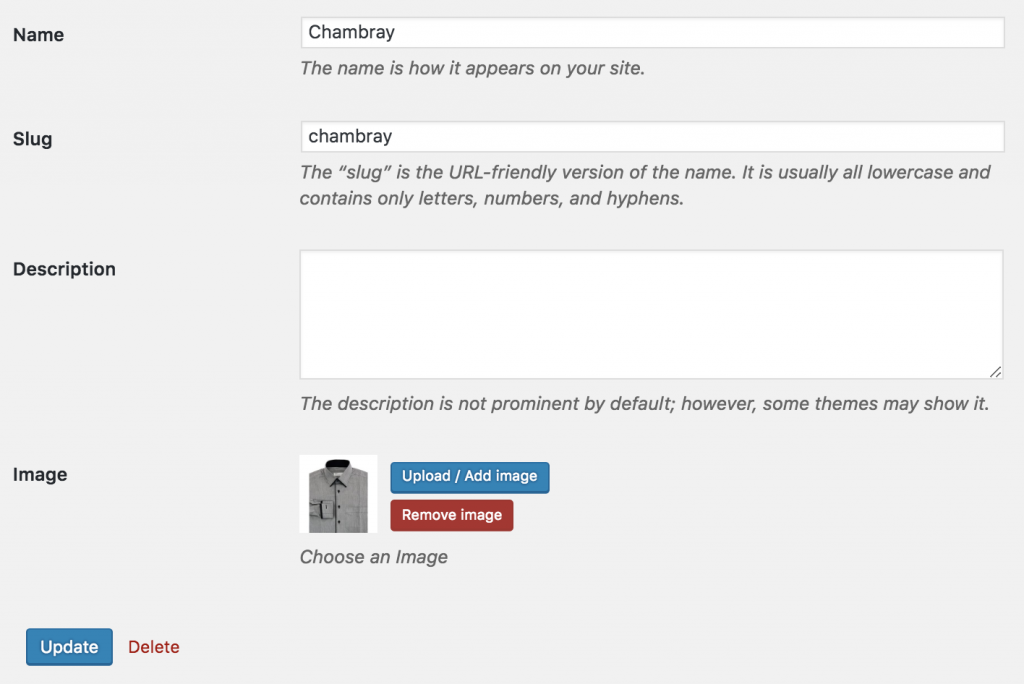Select the shirt image thumbnail
Viewport: 1024px width, 684px height.
pos(338,494)
